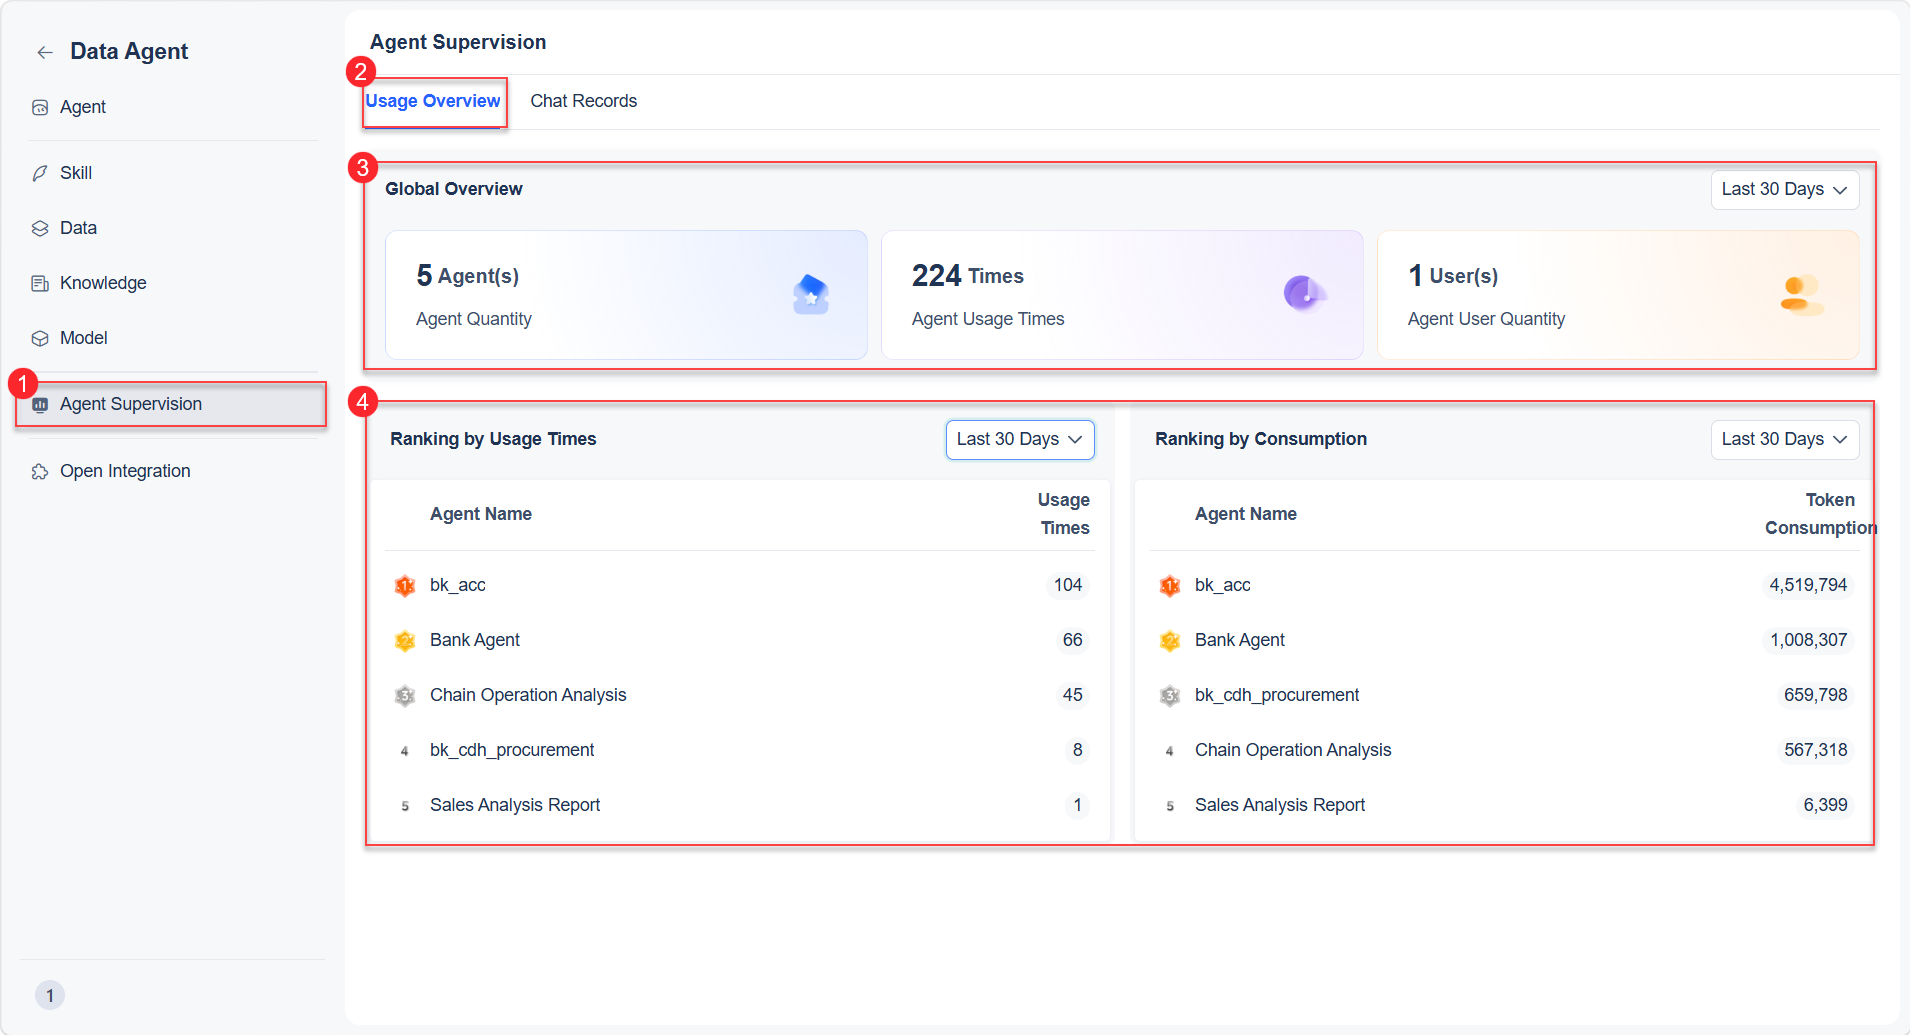This screenshot has height=1035, width=1910.
Task: Click the Global Overview heading
Action: pos(454,189)
